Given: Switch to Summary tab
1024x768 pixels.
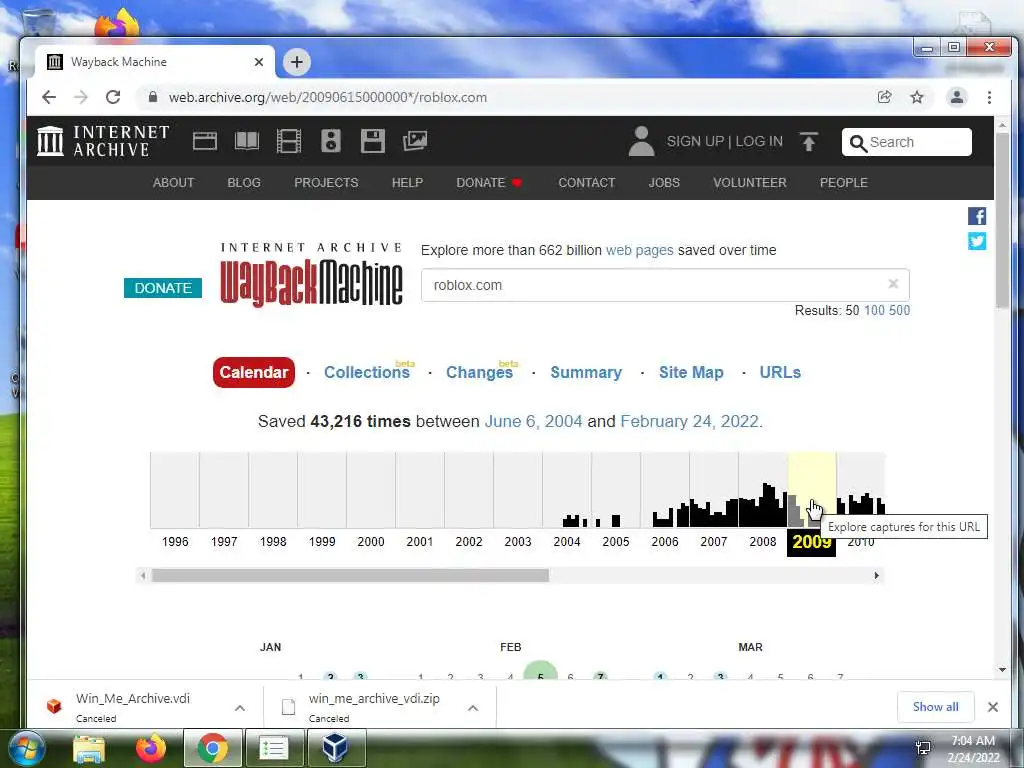Looking at the screenshot, I should coord(586,372).
